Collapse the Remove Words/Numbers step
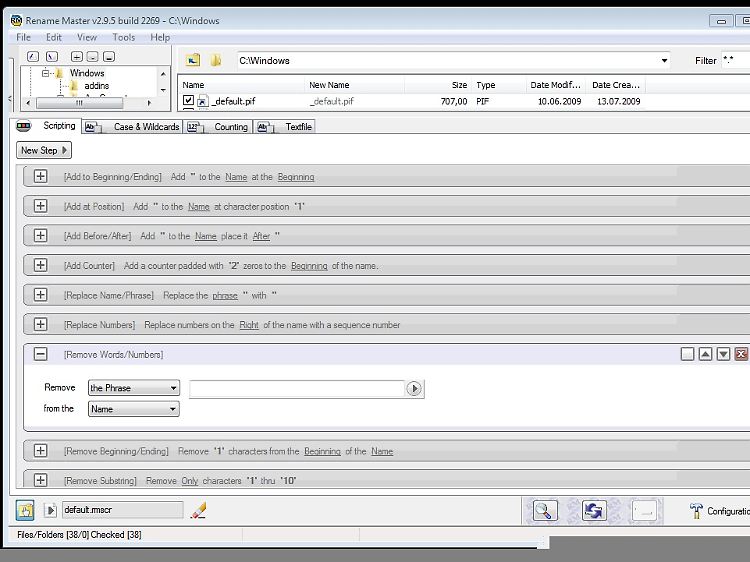Viewport: 750px width, 562px height. [40, 354]
